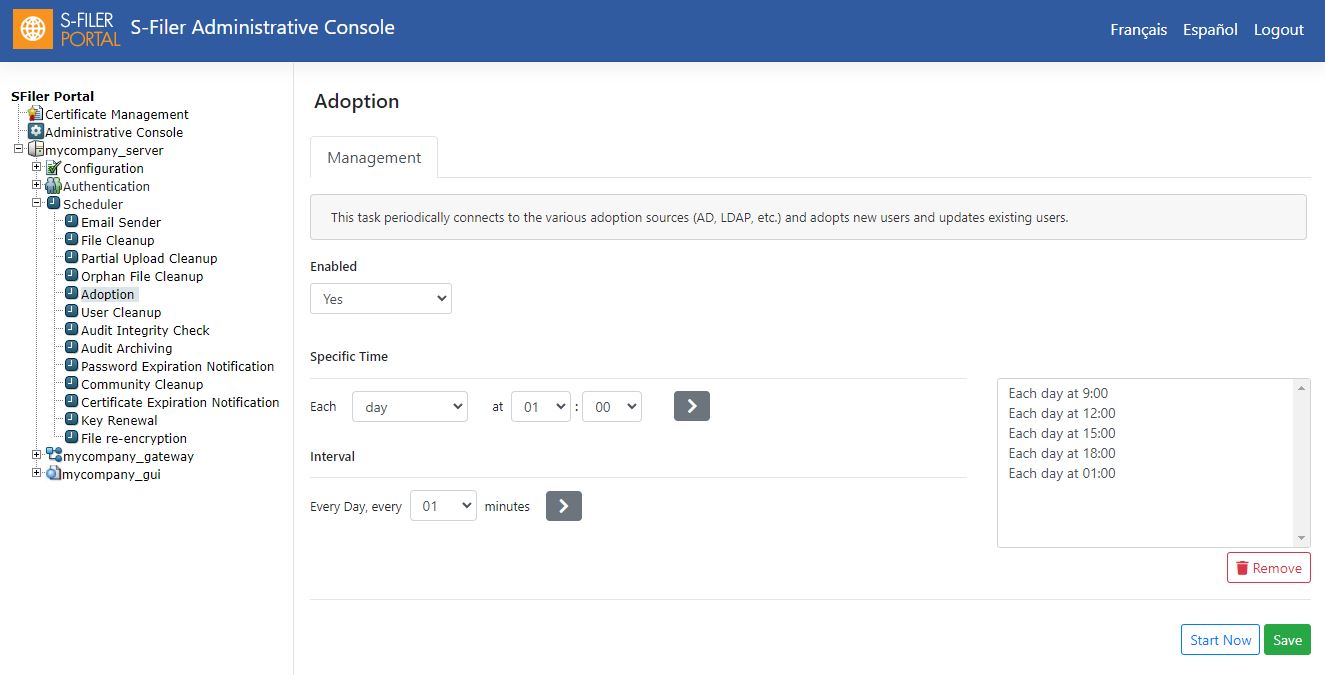Open the interval minutes dropdown
The image size is (1325, 675).
(443, 506)
